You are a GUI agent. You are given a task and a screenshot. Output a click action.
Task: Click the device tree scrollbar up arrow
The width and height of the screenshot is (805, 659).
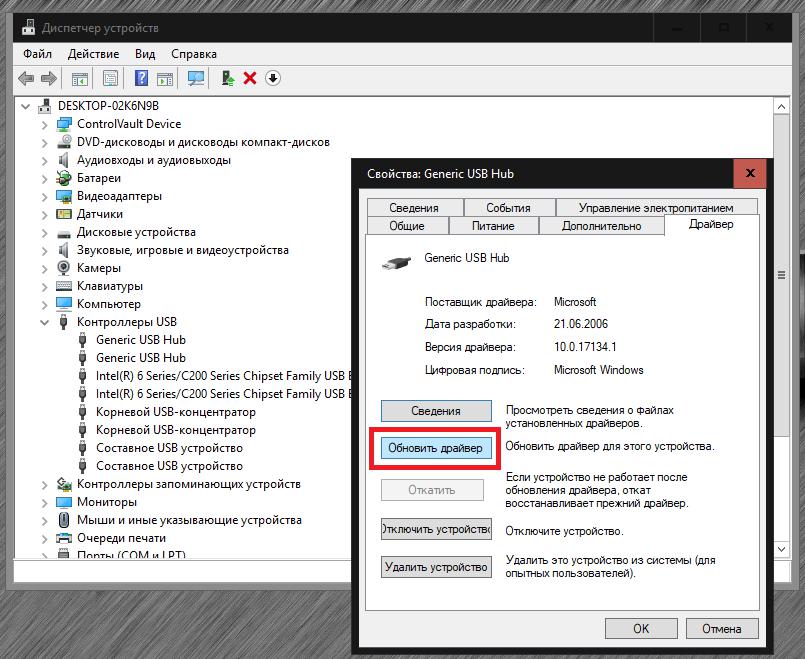pyautogui.click(x=781, y=106)
